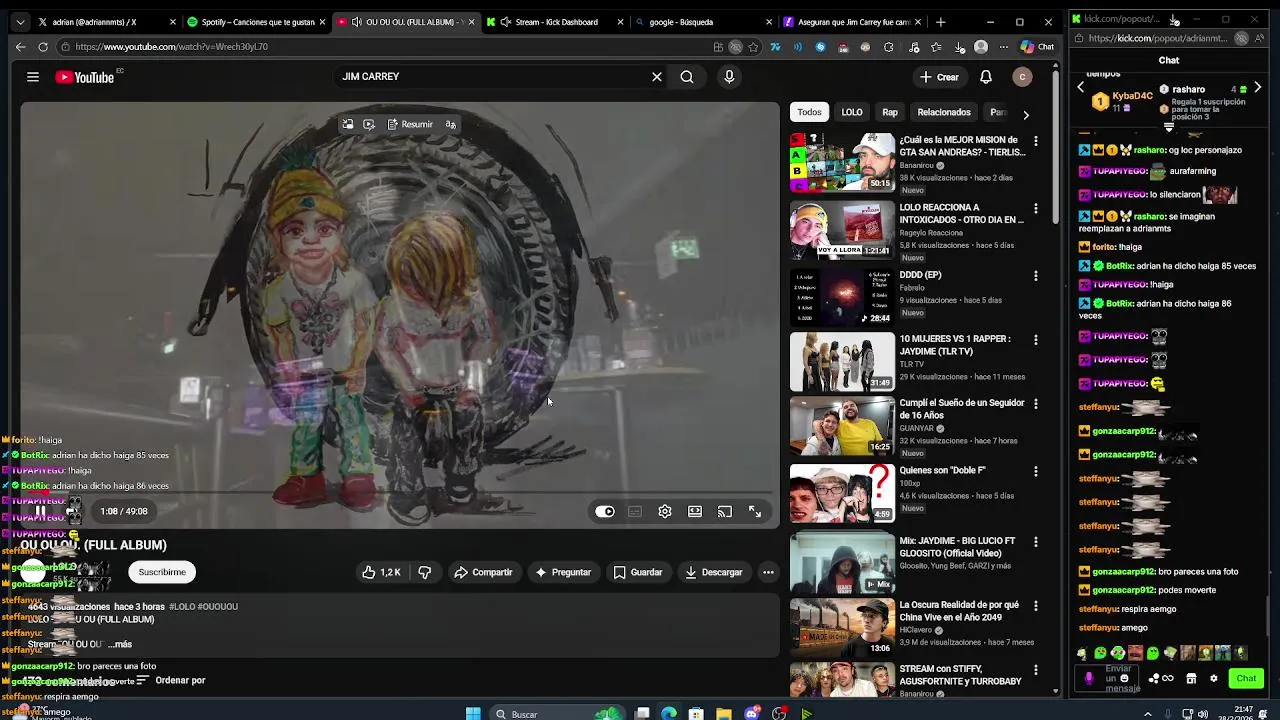This screenshot has height=720, width=1280.
Task: Open Kick chat shop icon
Action: click(1191, 678)
